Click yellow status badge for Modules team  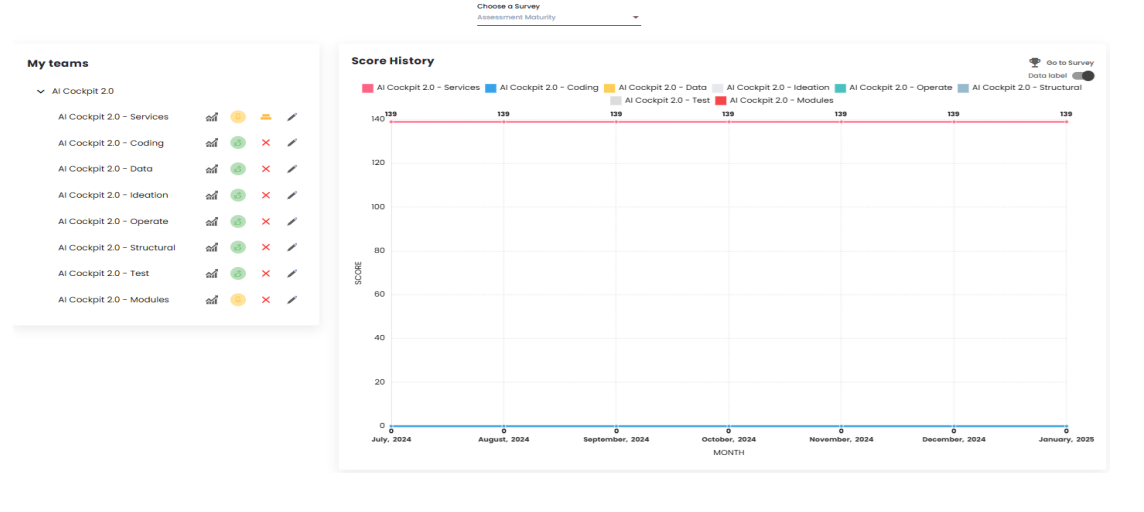(238, 299)
